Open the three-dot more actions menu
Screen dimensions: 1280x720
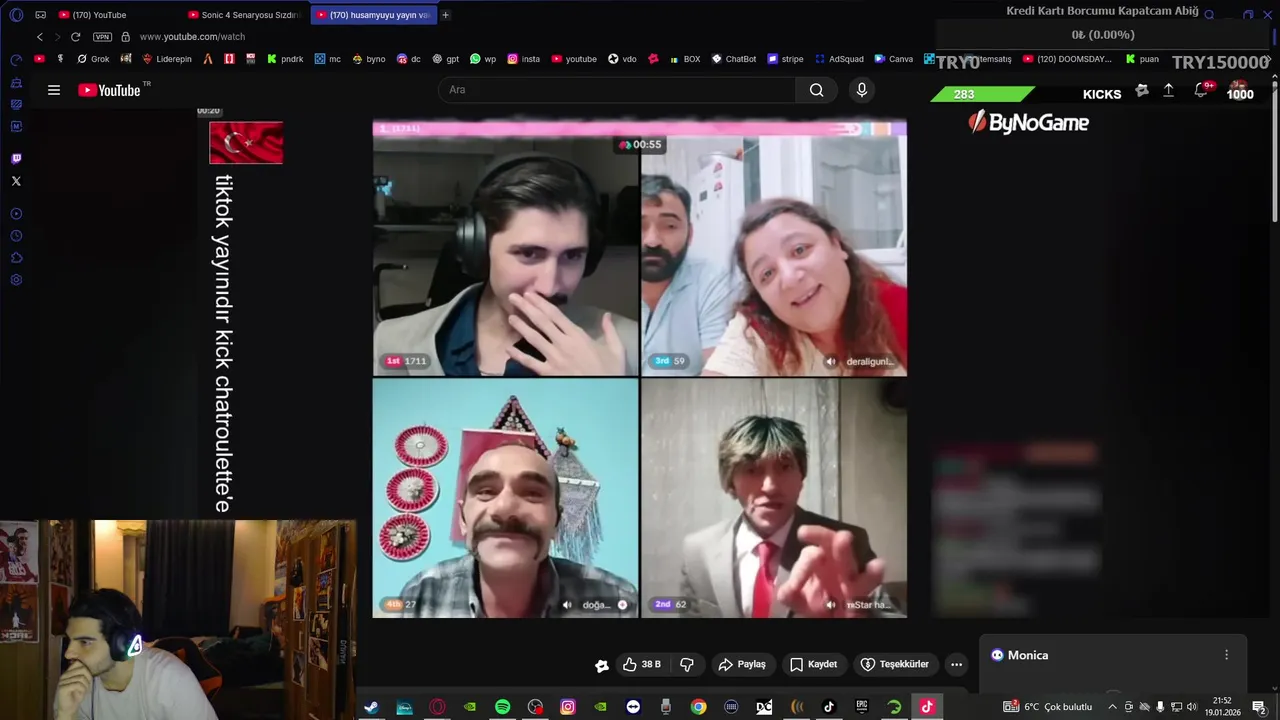pos(956,664)
